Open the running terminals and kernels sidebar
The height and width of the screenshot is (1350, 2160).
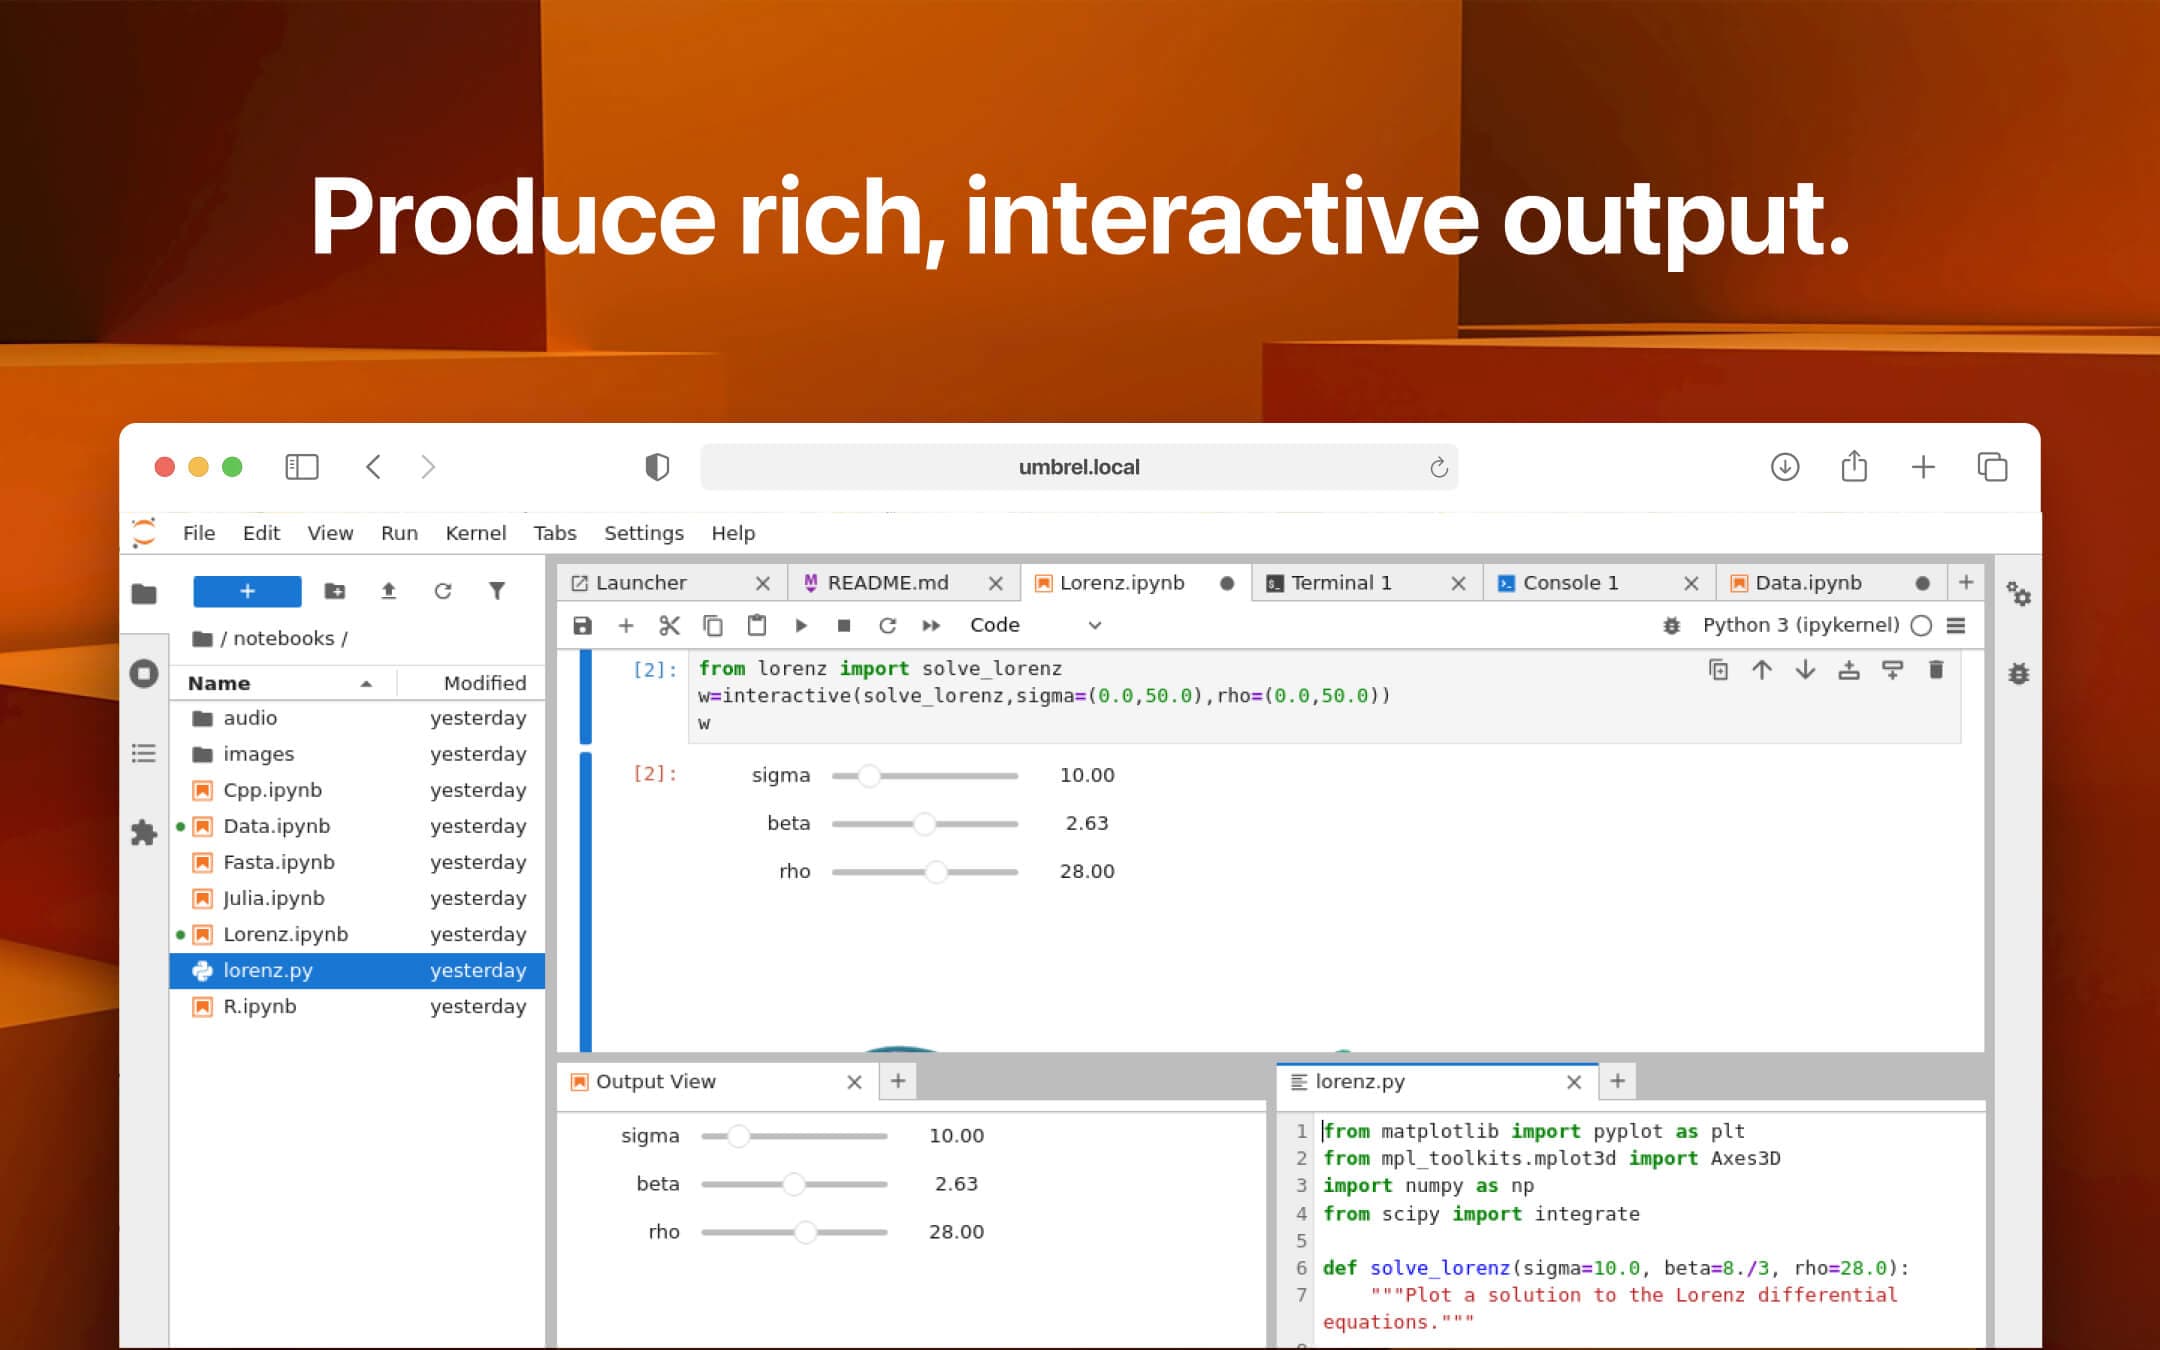click(x=144, y=673)
